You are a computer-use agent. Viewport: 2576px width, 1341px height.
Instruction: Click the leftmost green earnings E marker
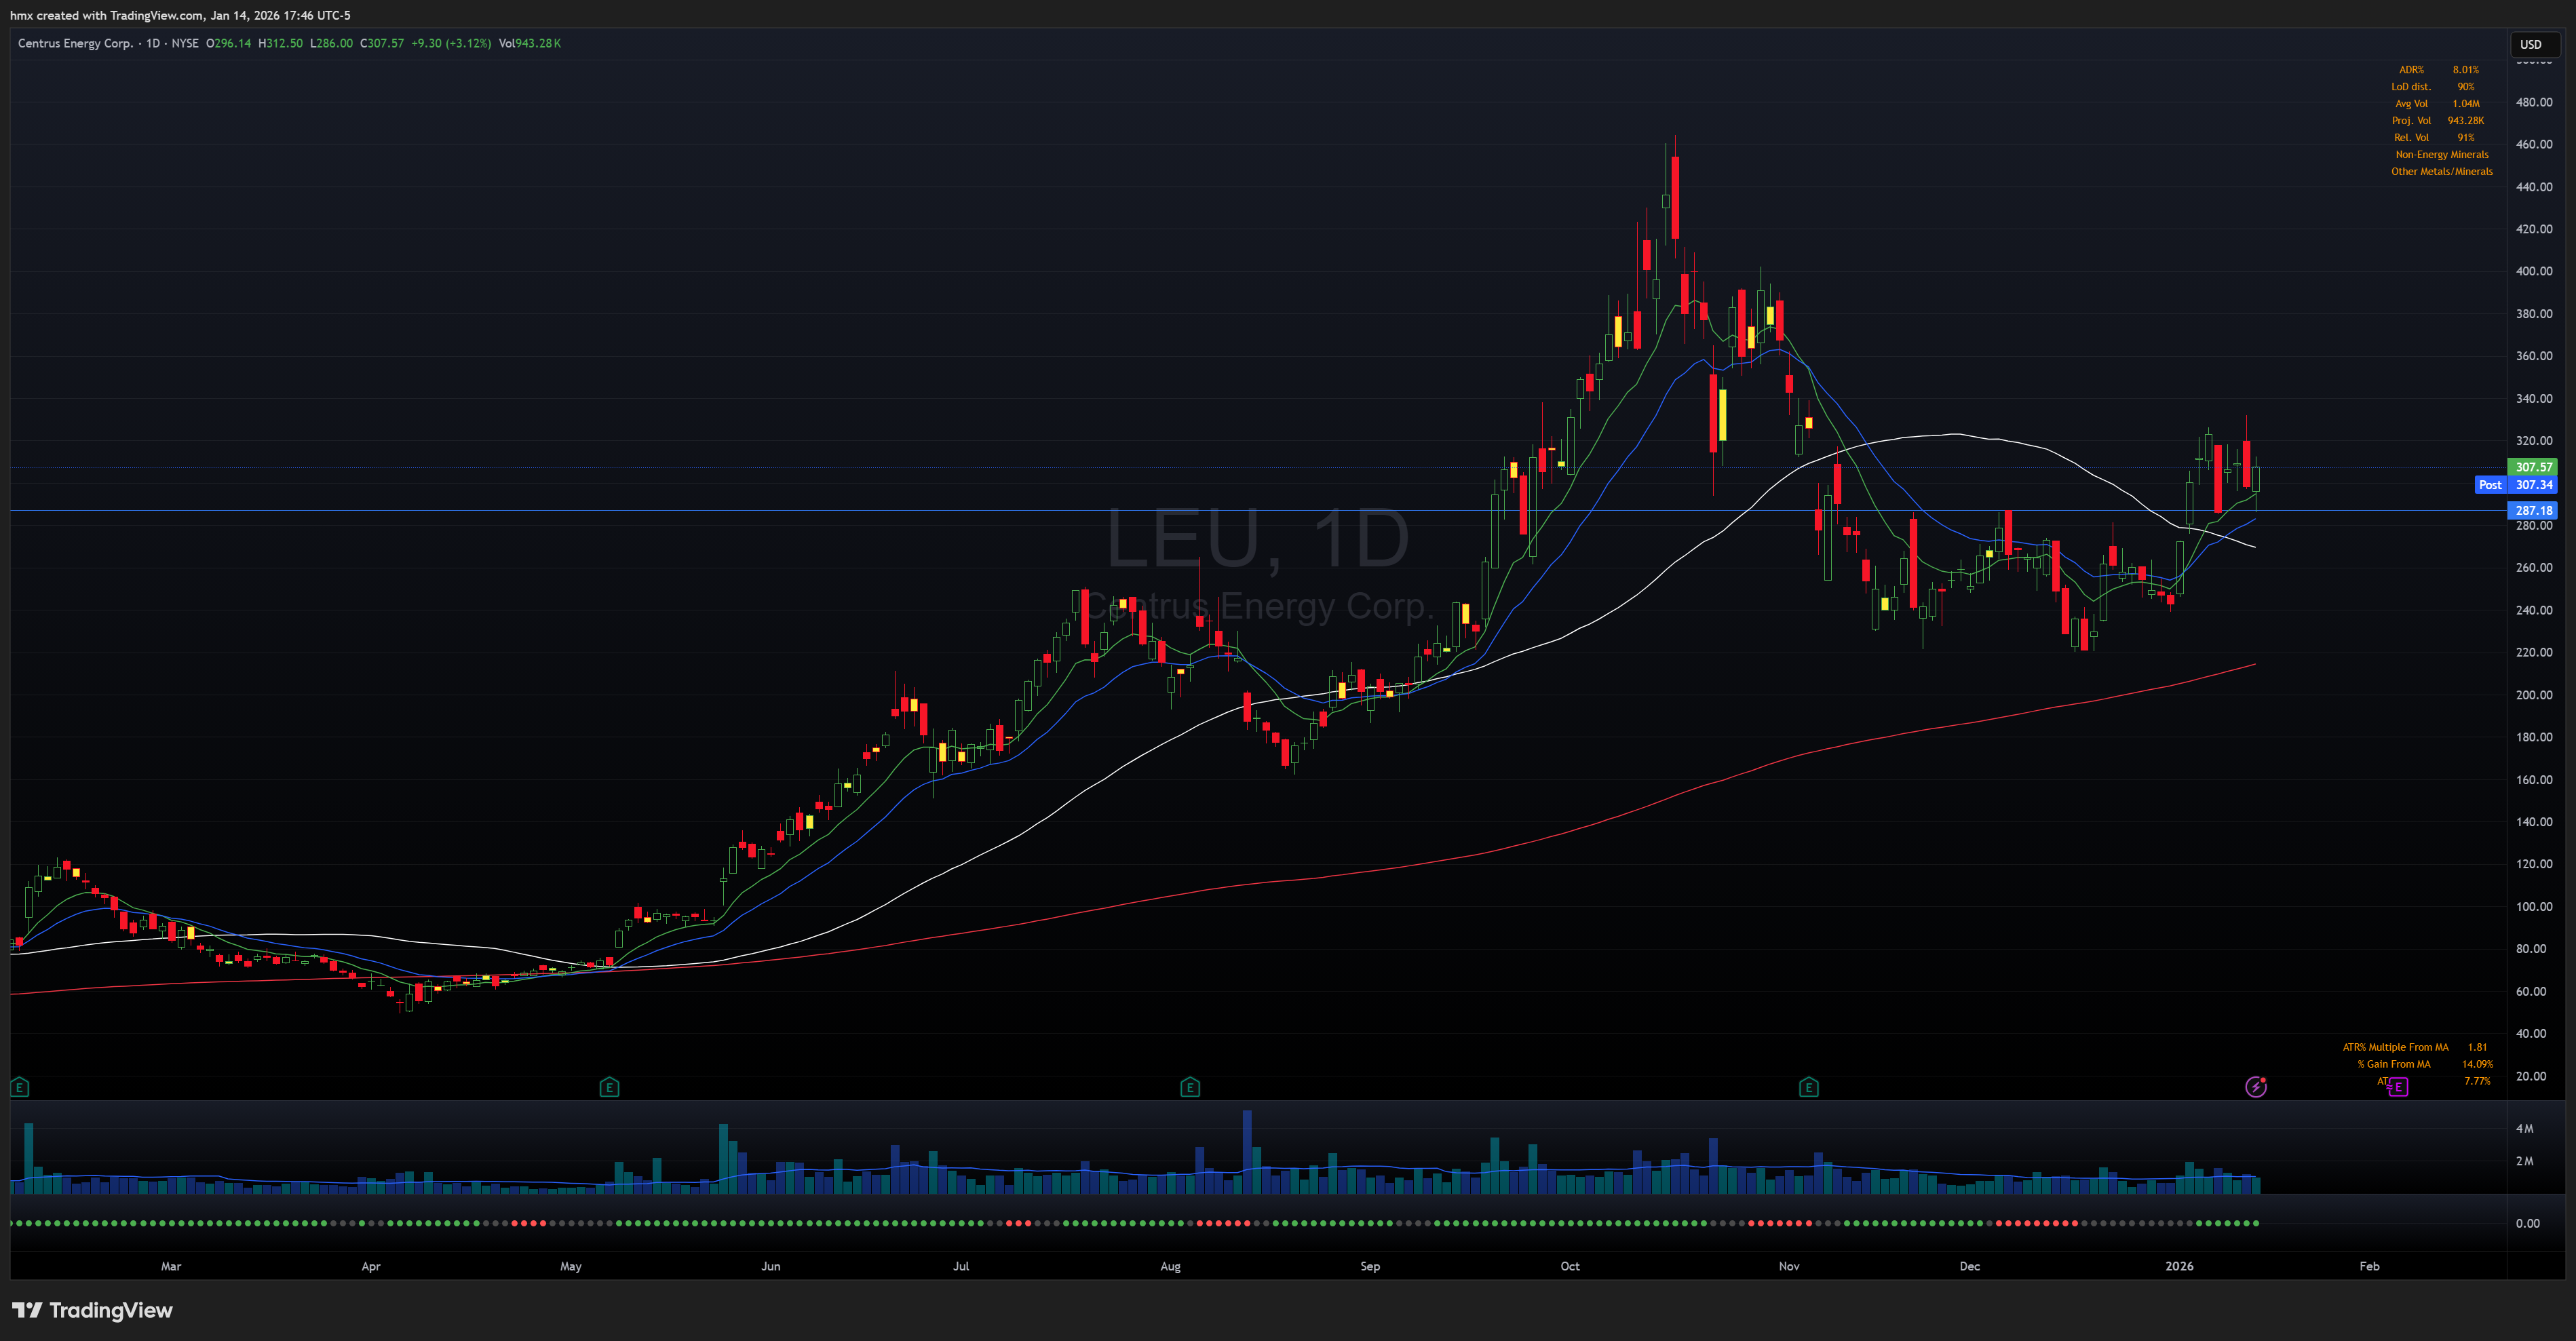19,1087
